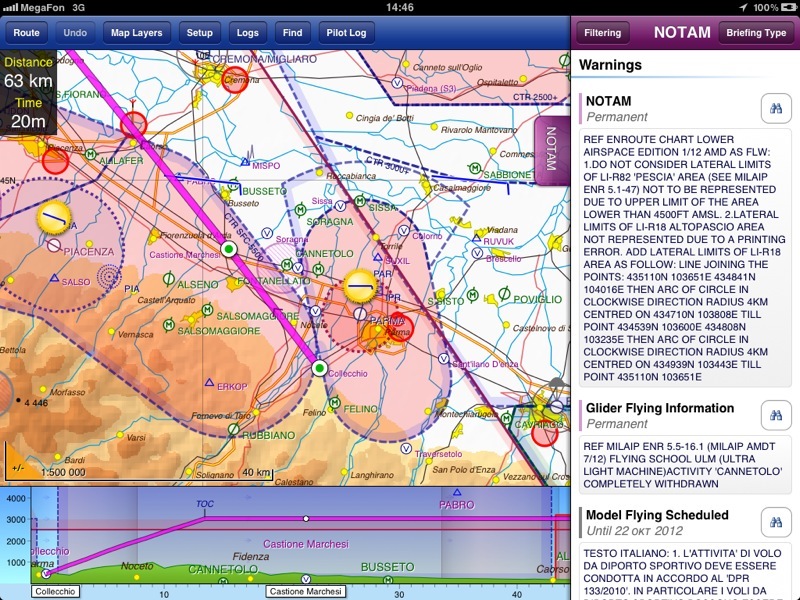Tap the ERKOP triangle waypoint on map
The height and width of the screenshot is (600, 800).
209,383
